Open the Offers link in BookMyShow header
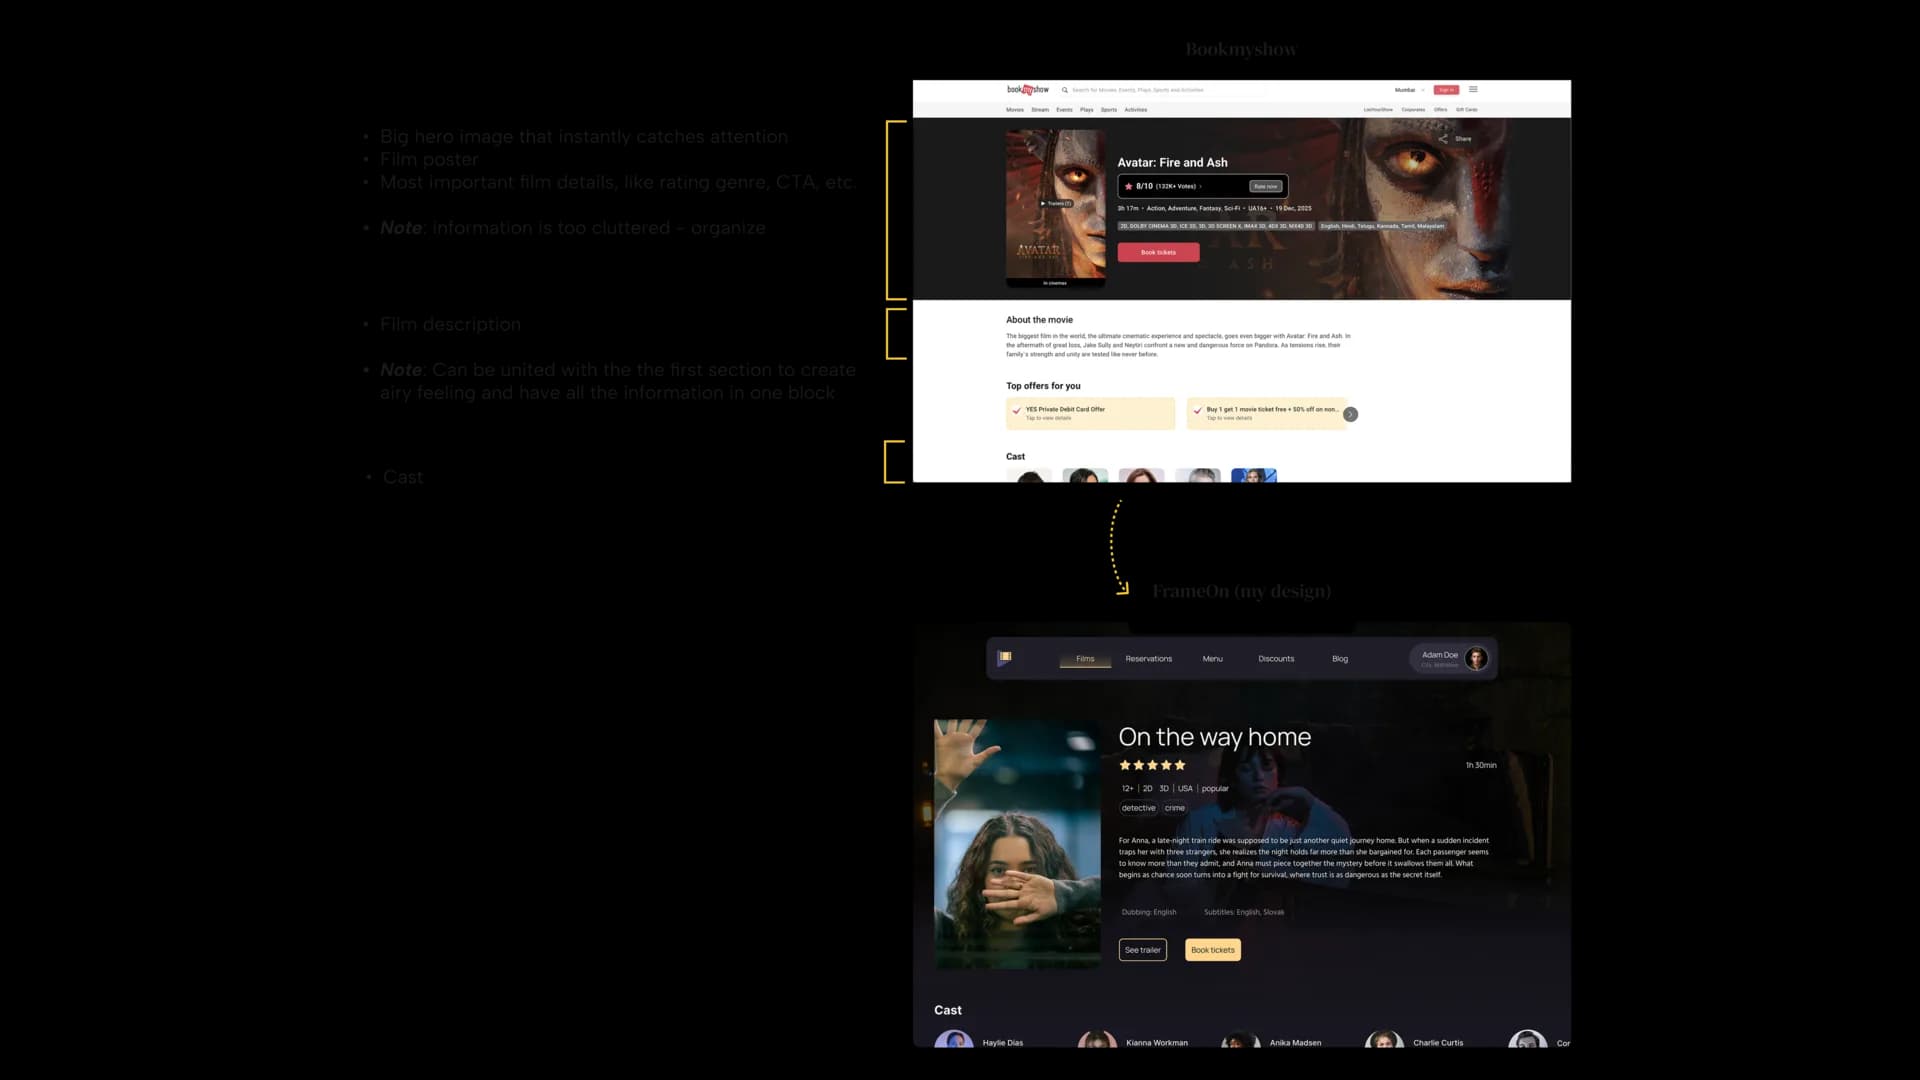 (x=1440, y=110)
